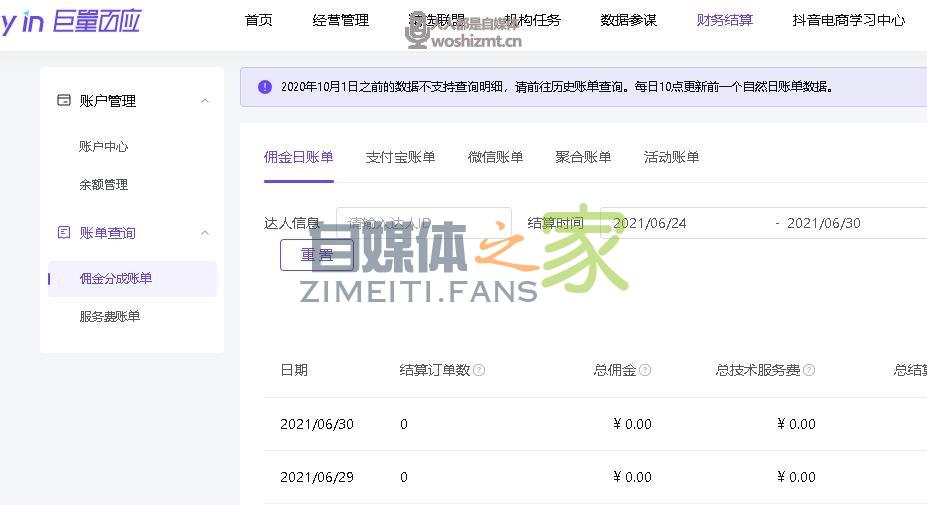Click help icon next to 结算订单数

(x=479, y=370)
